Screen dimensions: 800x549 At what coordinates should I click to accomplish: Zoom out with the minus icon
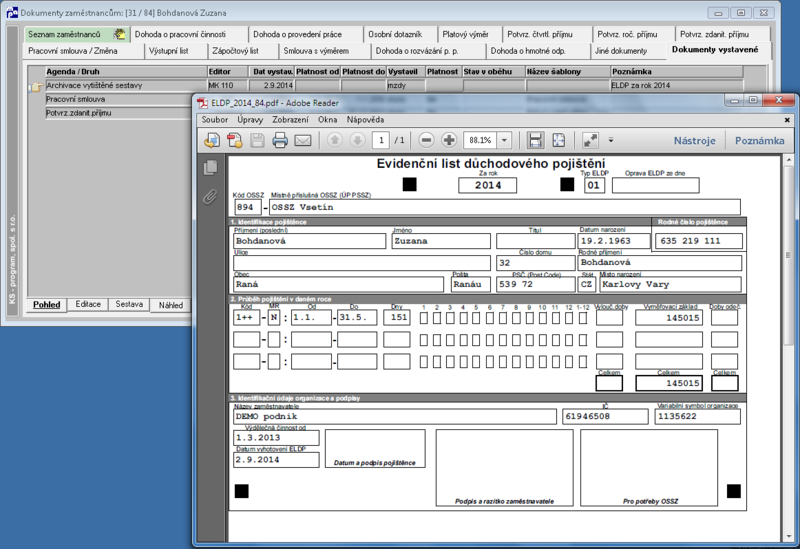click(427, 140)
